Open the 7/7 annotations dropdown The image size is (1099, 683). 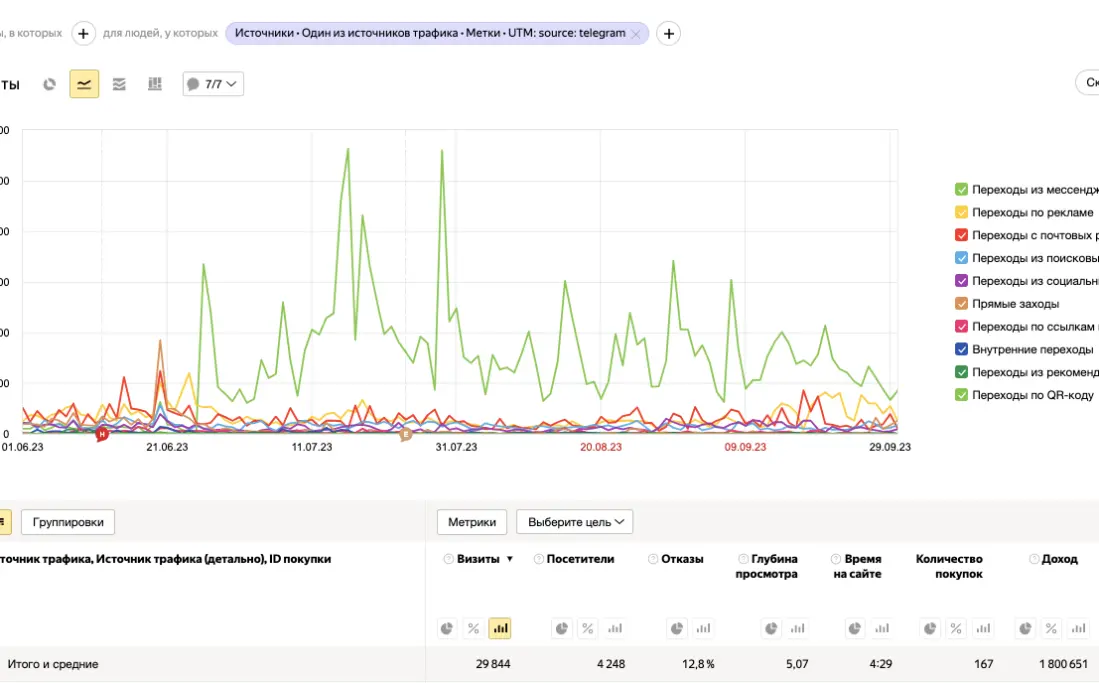coord(213,85)
